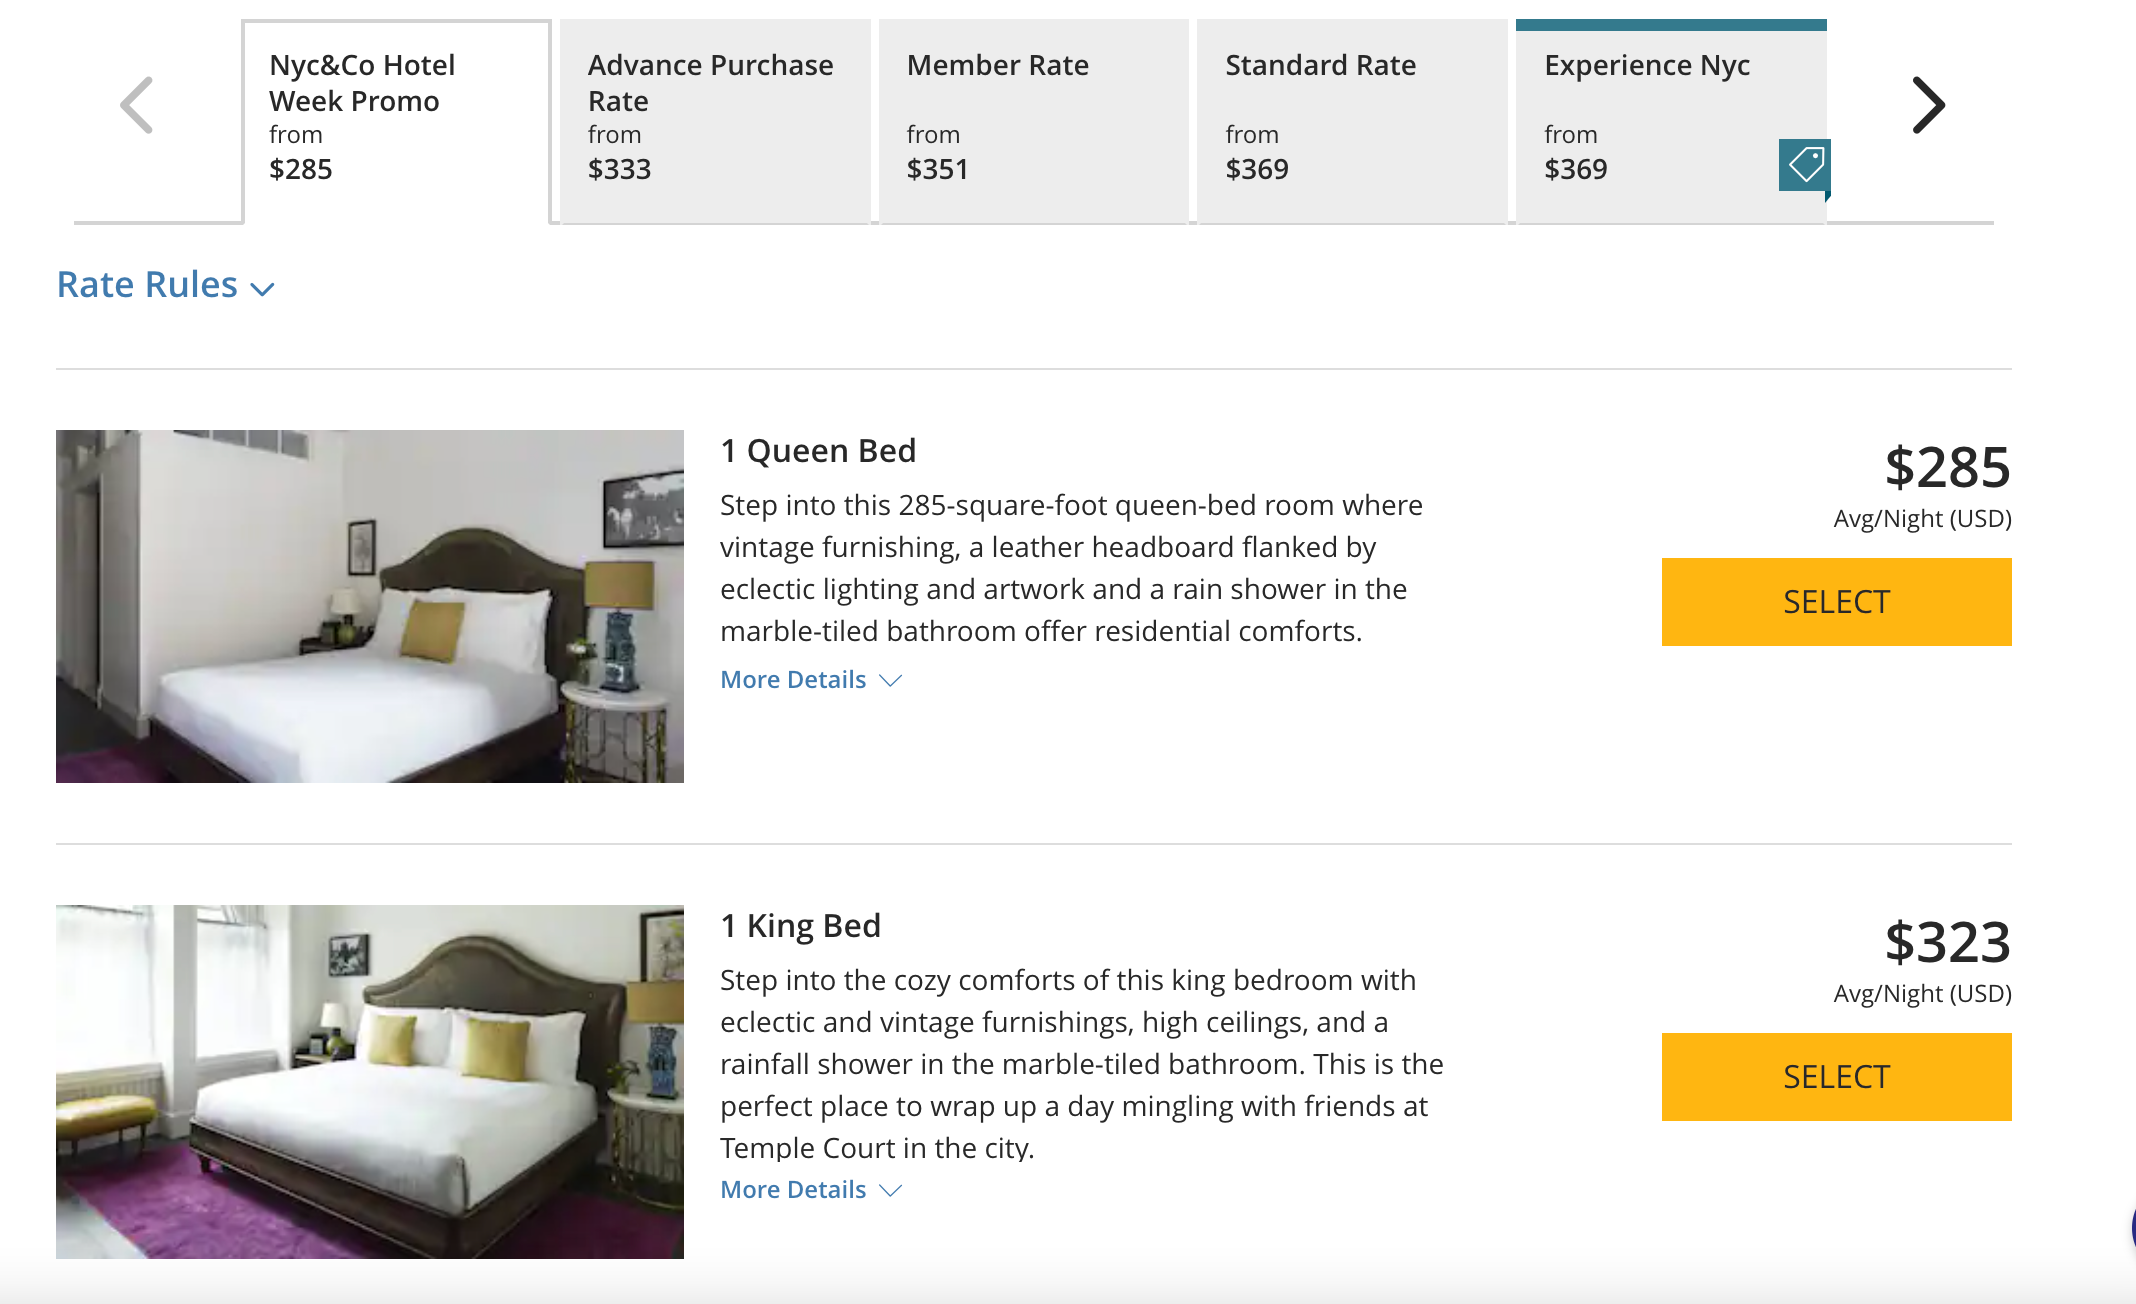
Task: Expand More Details for the King Bed room
Action: tap(794, 1190)
